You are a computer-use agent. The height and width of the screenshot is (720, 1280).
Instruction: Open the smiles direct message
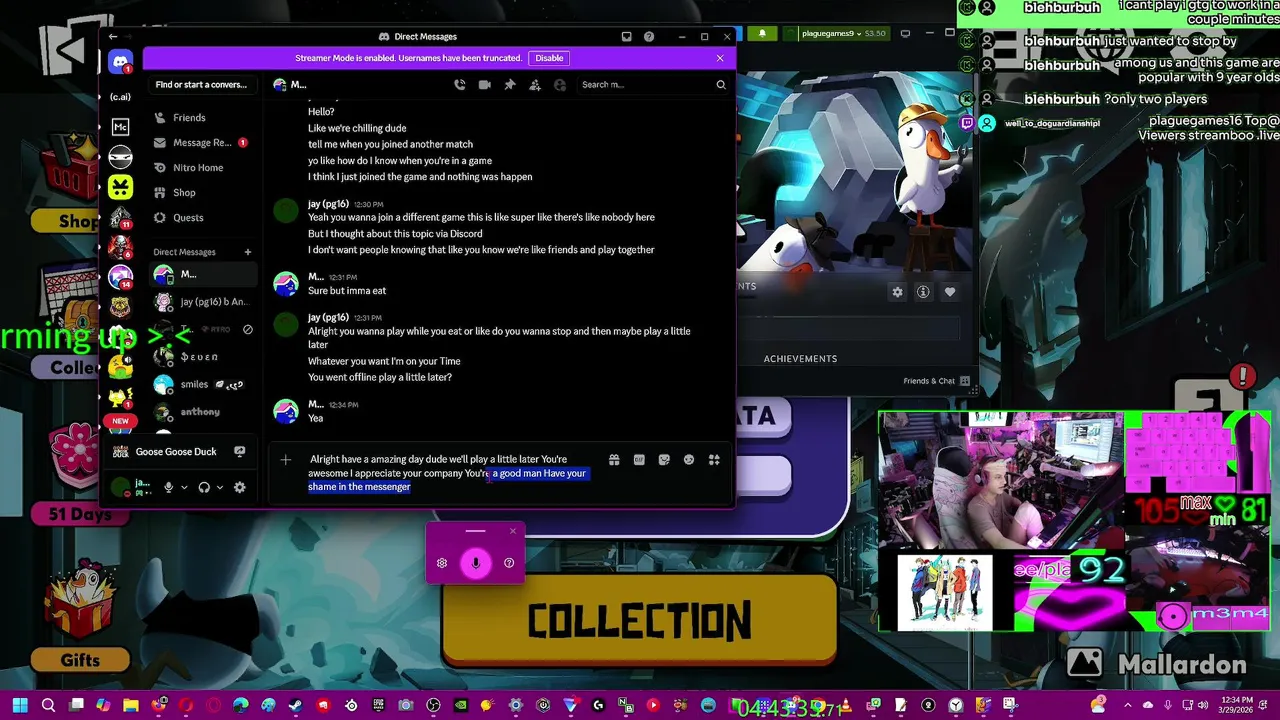pyautogui.click(x=203, y=384)
